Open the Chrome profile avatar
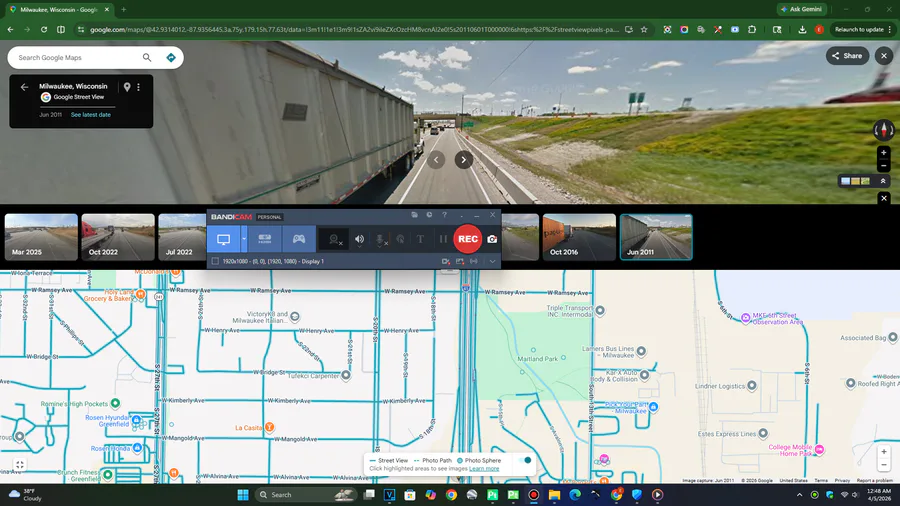 pos(819,29)
